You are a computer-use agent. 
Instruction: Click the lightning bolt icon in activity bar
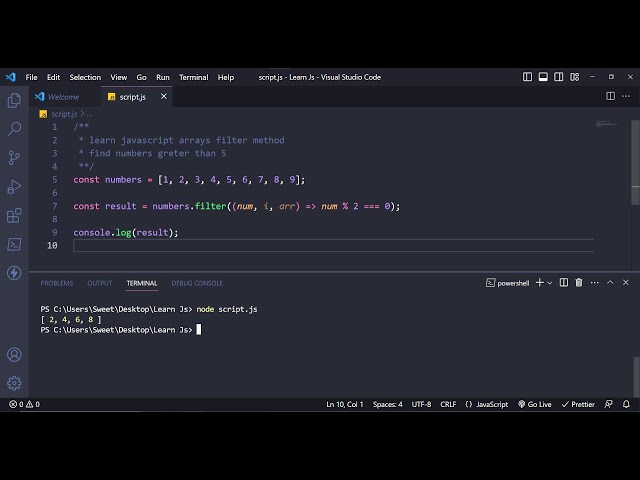[x=14, y=273]
